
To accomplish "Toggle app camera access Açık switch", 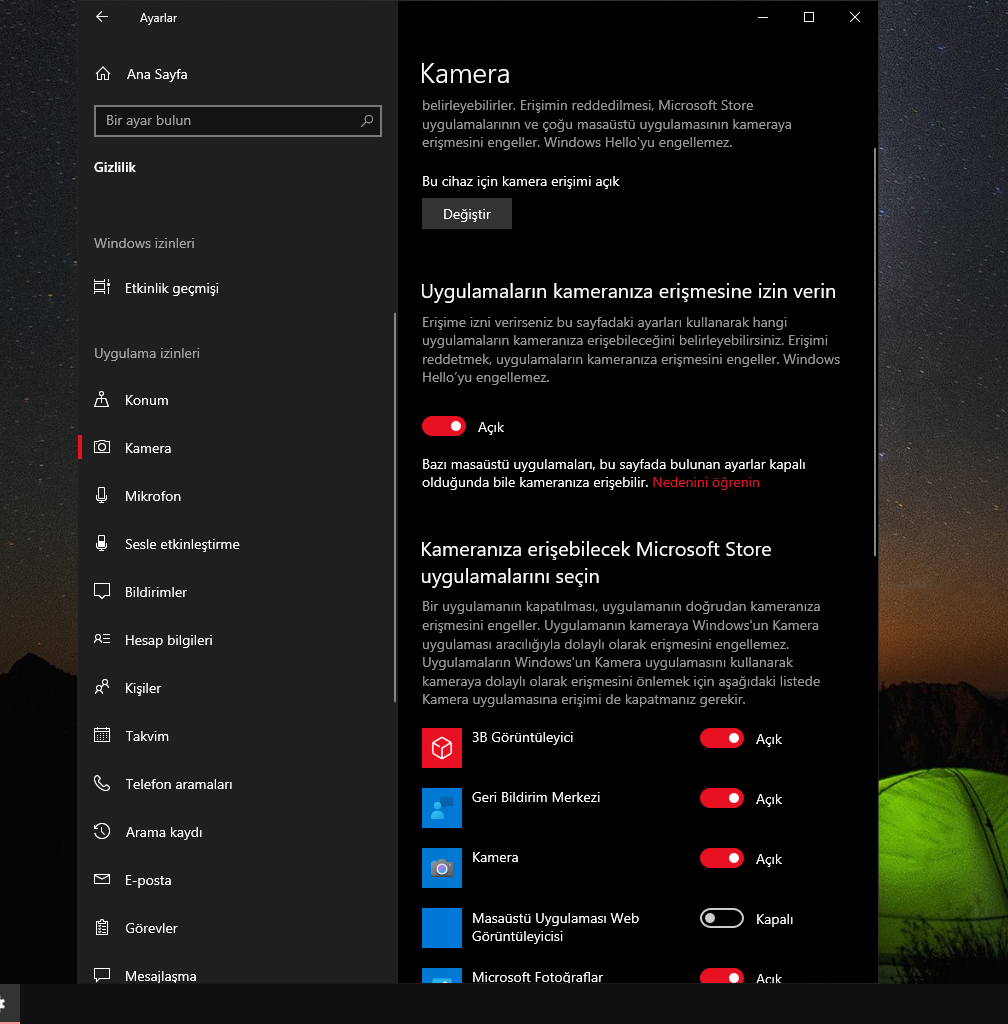I will click(444, 426).
